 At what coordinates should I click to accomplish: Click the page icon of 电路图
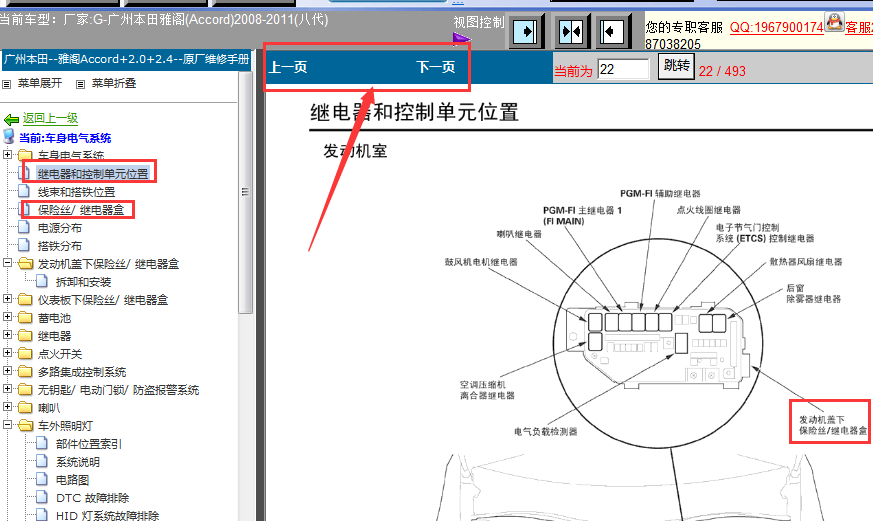[42, 479]
